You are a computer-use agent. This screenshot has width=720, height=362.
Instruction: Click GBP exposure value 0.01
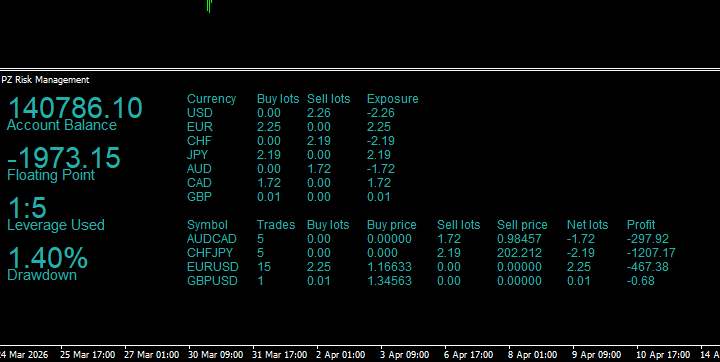pyautogui.click(x=379, y=197)
